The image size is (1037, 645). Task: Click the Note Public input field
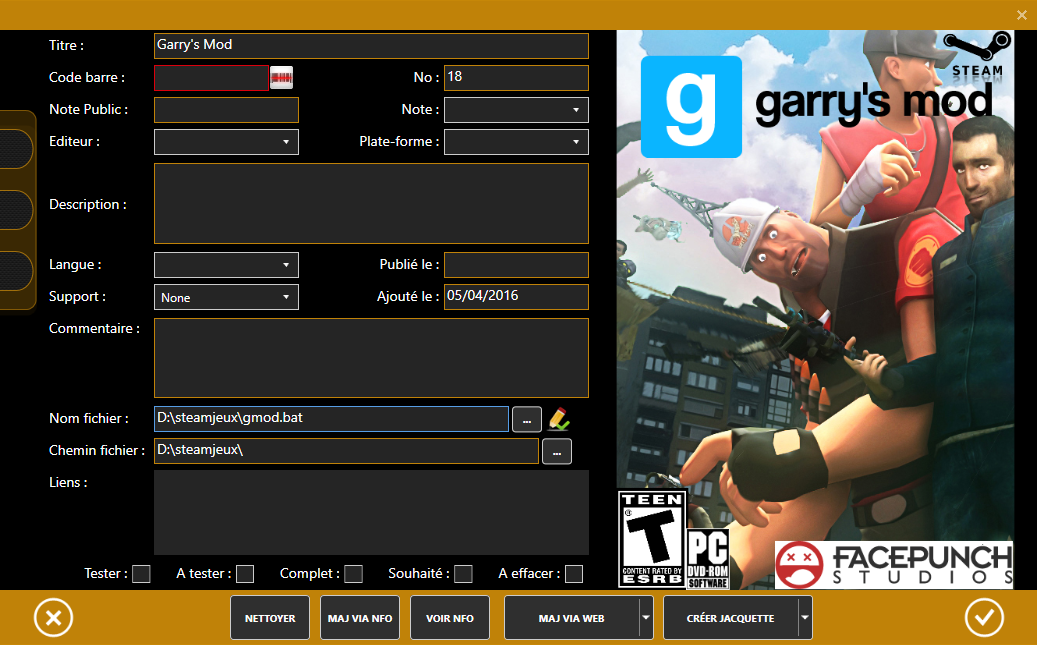pyautogui.click(x=226, y=110)
